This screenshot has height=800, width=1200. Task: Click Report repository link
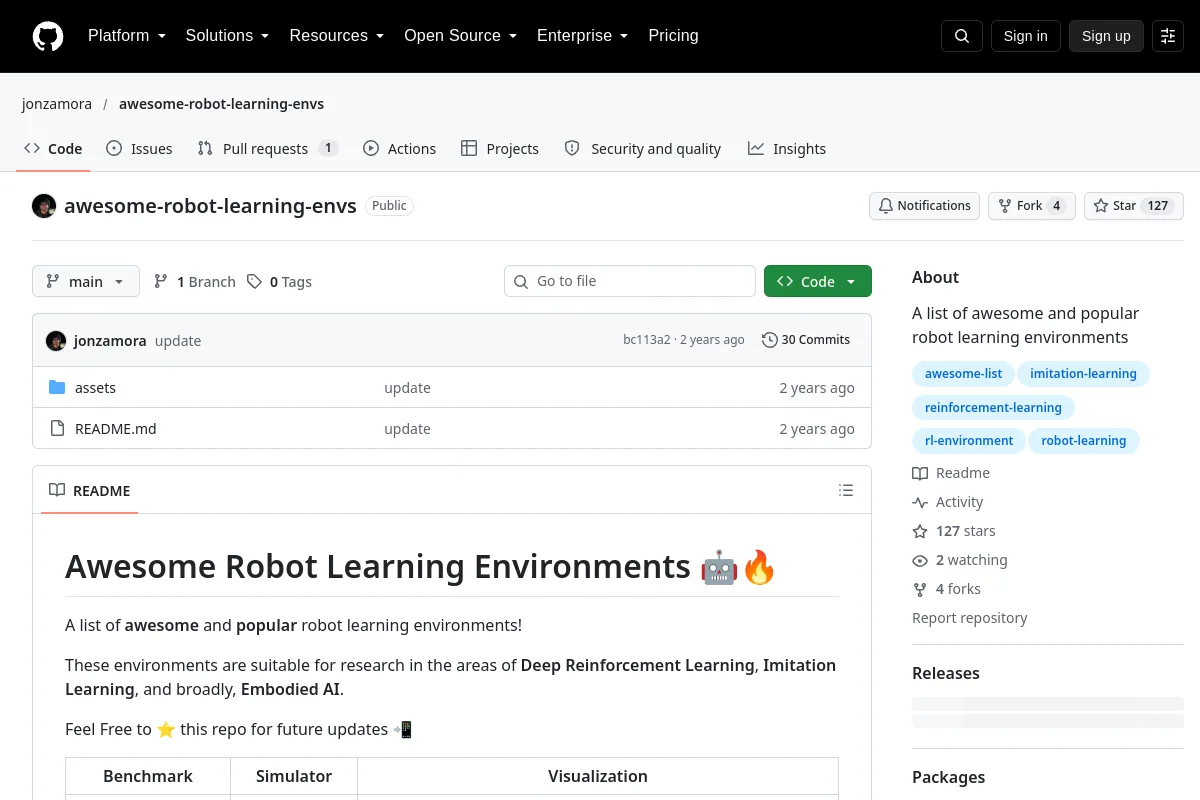[970, 618]
